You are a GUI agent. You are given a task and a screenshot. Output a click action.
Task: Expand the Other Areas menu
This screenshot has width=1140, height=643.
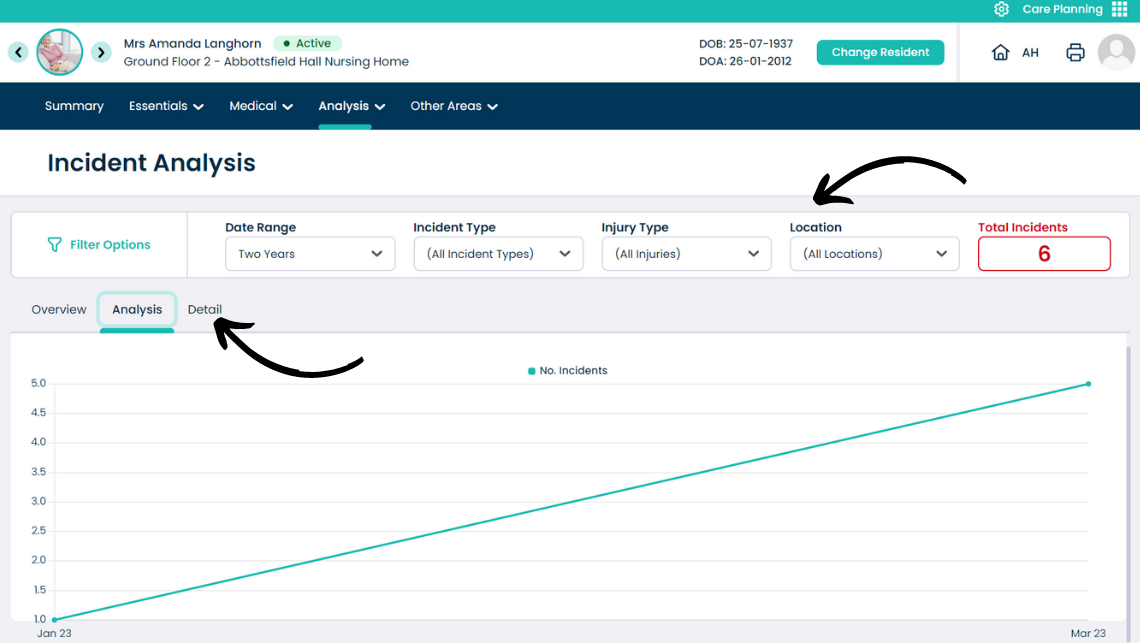click(454, 106)
